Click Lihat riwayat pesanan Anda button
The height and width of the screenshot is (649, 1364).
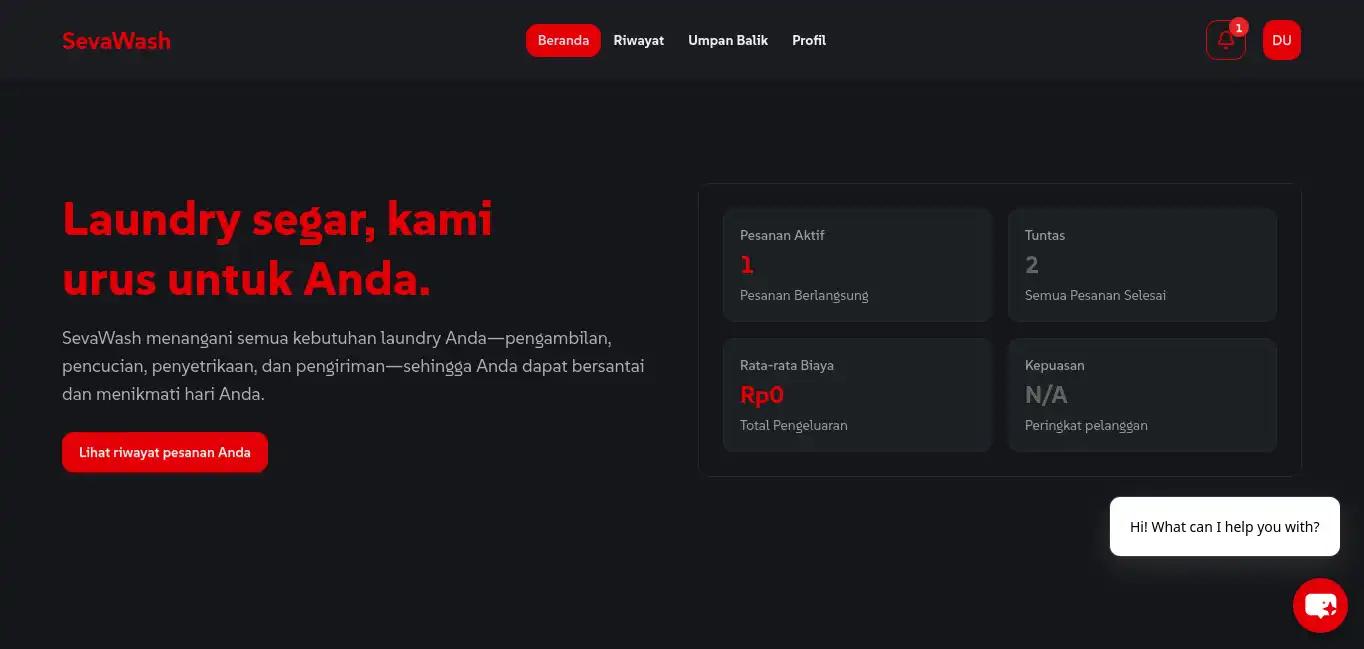click(165, 452)
